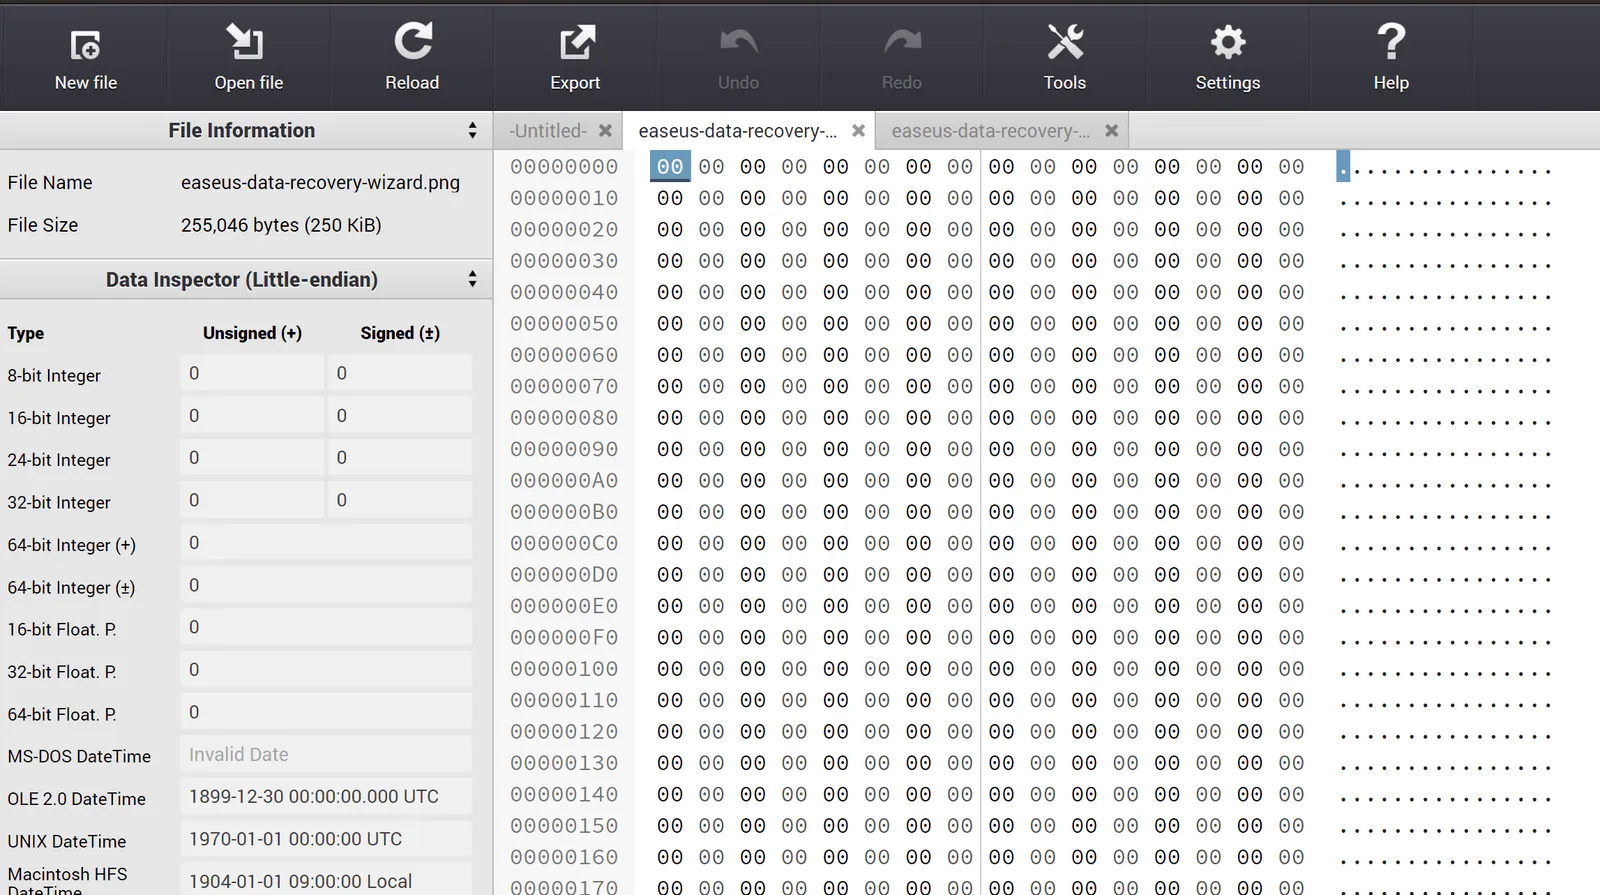Click the MS-DOS DateTime Invalid Date field
Image resolution: width=1600 pixels, height=895 pixels.
coord(326,755)
